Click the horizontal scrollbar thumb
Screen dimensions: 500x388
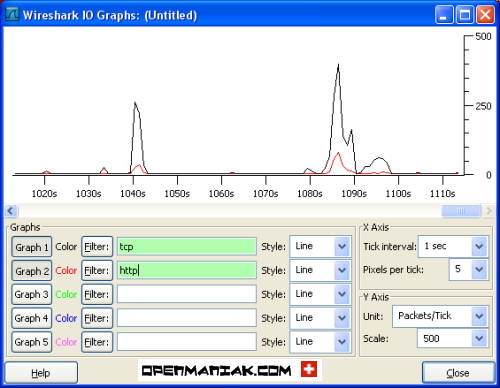[x=461, y=211]
